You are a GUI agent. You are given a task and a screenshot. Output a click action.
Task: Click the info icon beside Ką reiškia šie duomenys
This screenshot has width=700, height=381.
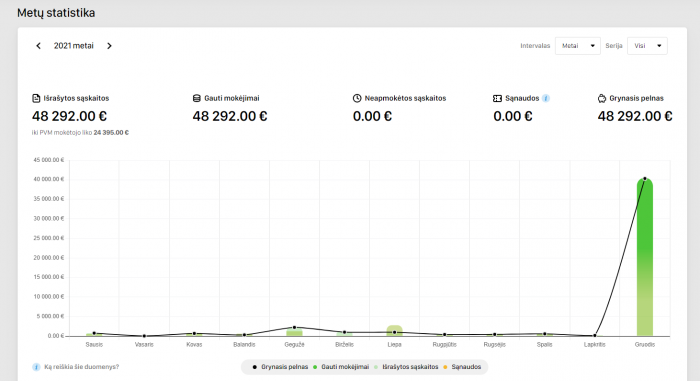tap(36, 367)
